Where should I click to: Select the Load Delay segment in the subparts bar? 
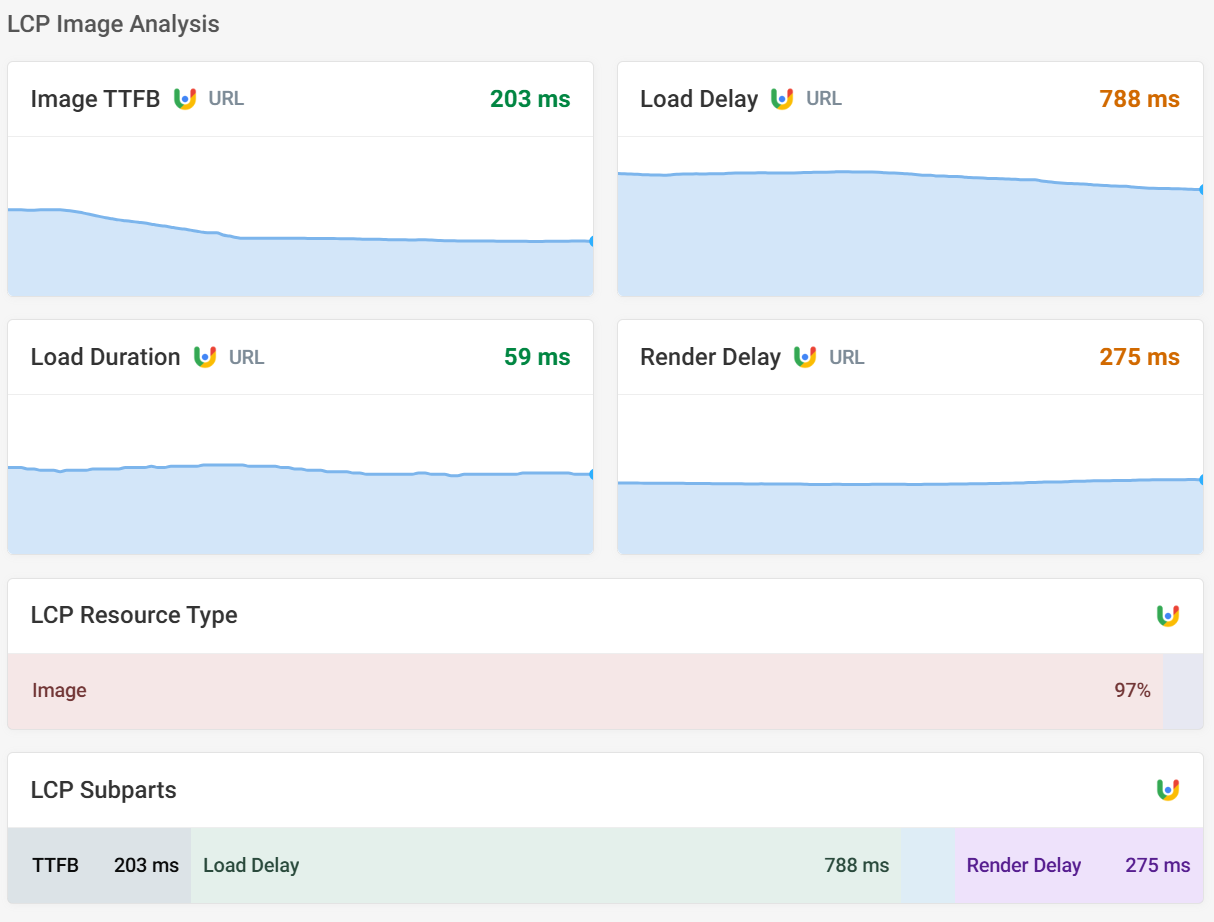pyautogui.click(x=545, y=865)
